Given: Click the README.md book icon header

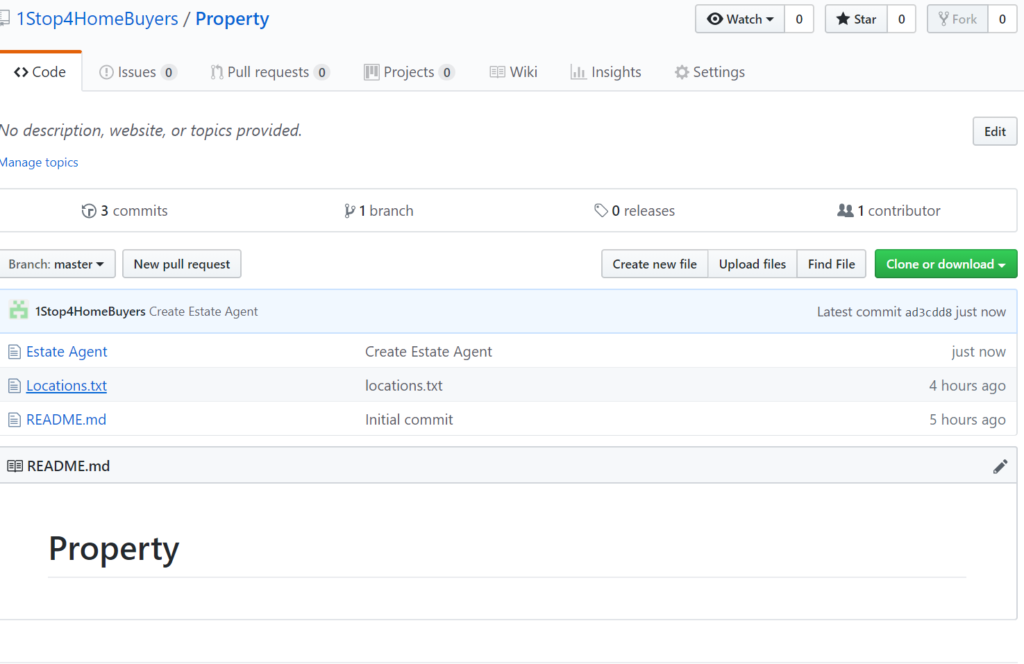Looking at the screenshot, I should pos(14,466).
